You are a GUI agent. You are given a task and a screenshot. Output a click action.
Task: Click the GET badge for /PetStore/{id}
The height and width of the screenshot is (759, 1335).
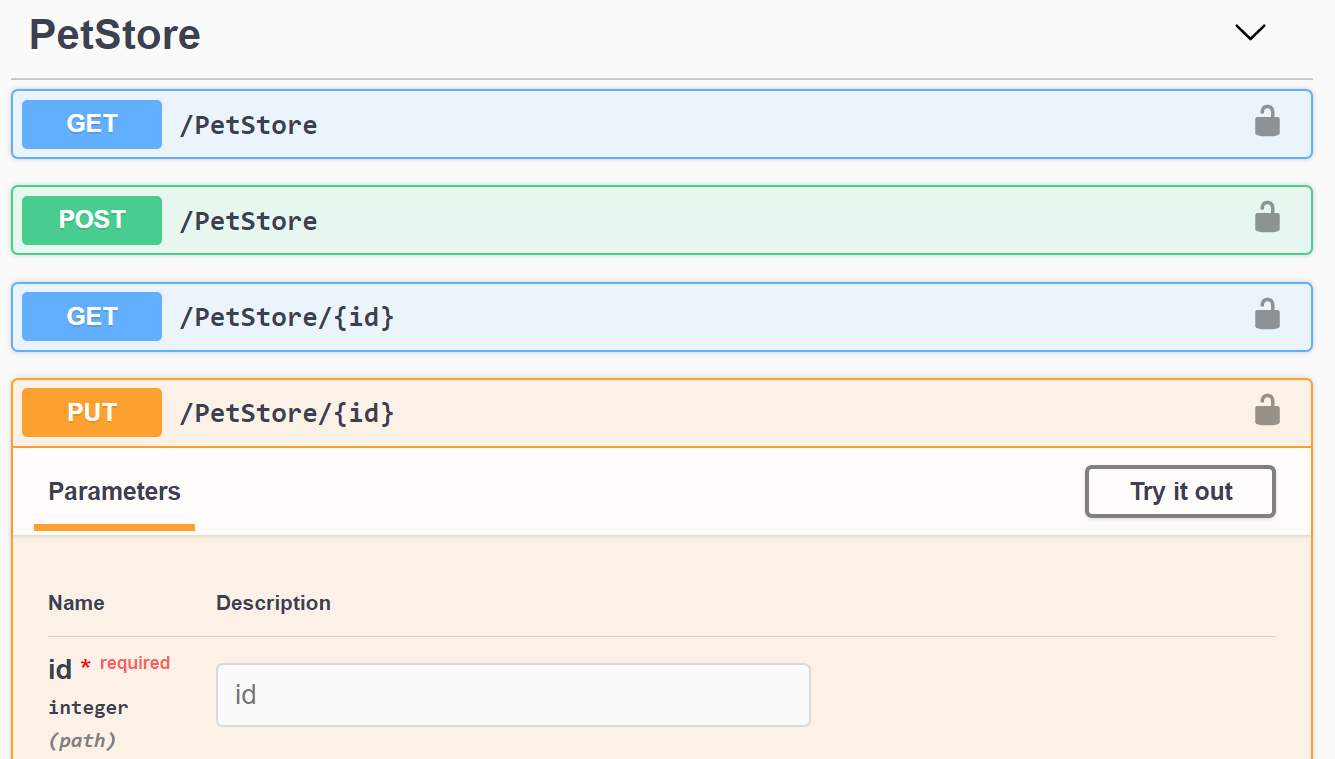click(92, 317)
